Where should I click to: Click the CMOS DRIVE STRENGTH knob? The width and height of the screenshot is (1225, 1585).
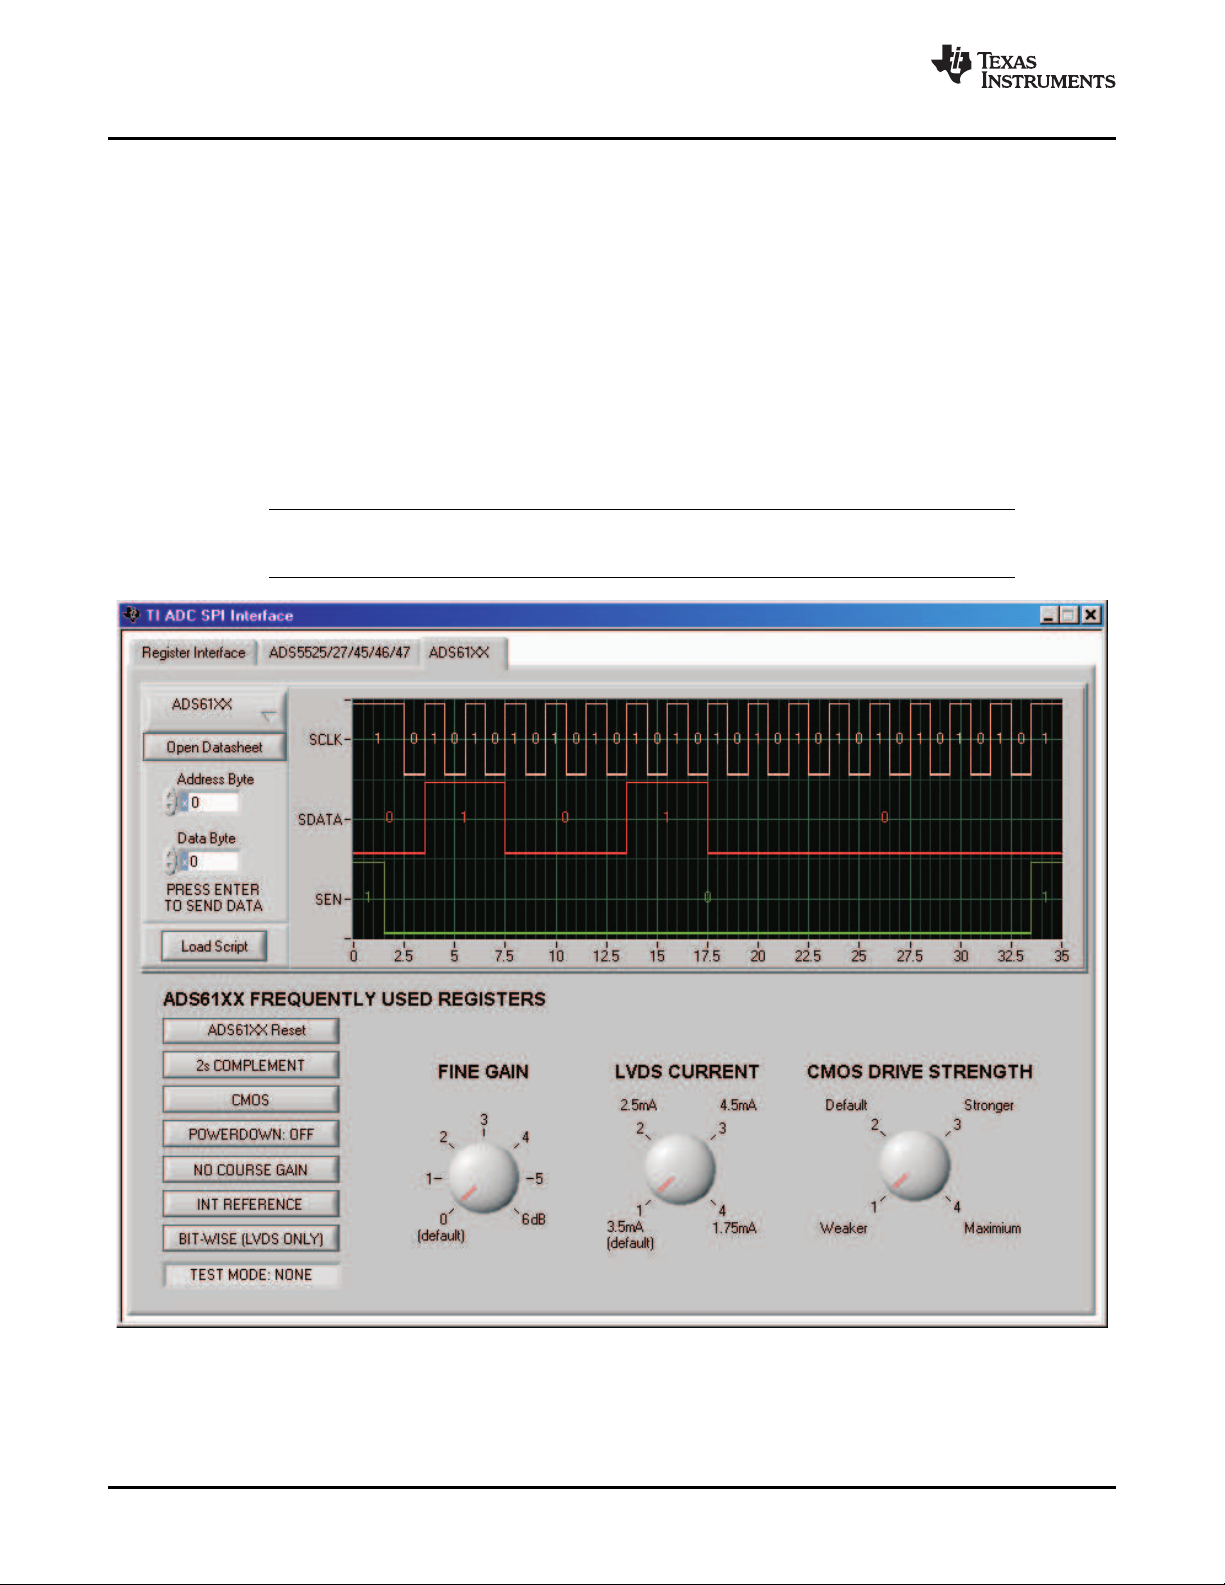pyautogui.click(x=914, y=1166)
